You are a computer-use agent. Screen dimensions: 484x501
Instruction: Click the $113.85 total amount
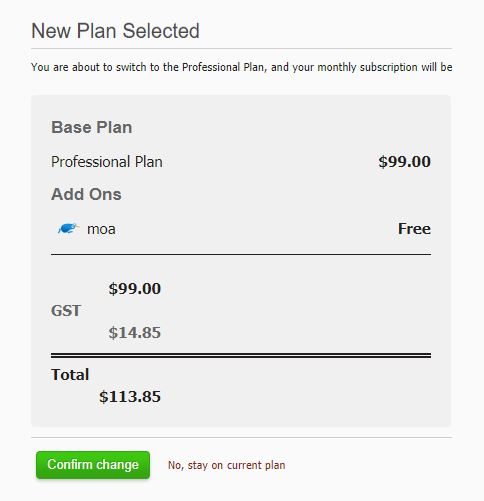pos(130,397)
